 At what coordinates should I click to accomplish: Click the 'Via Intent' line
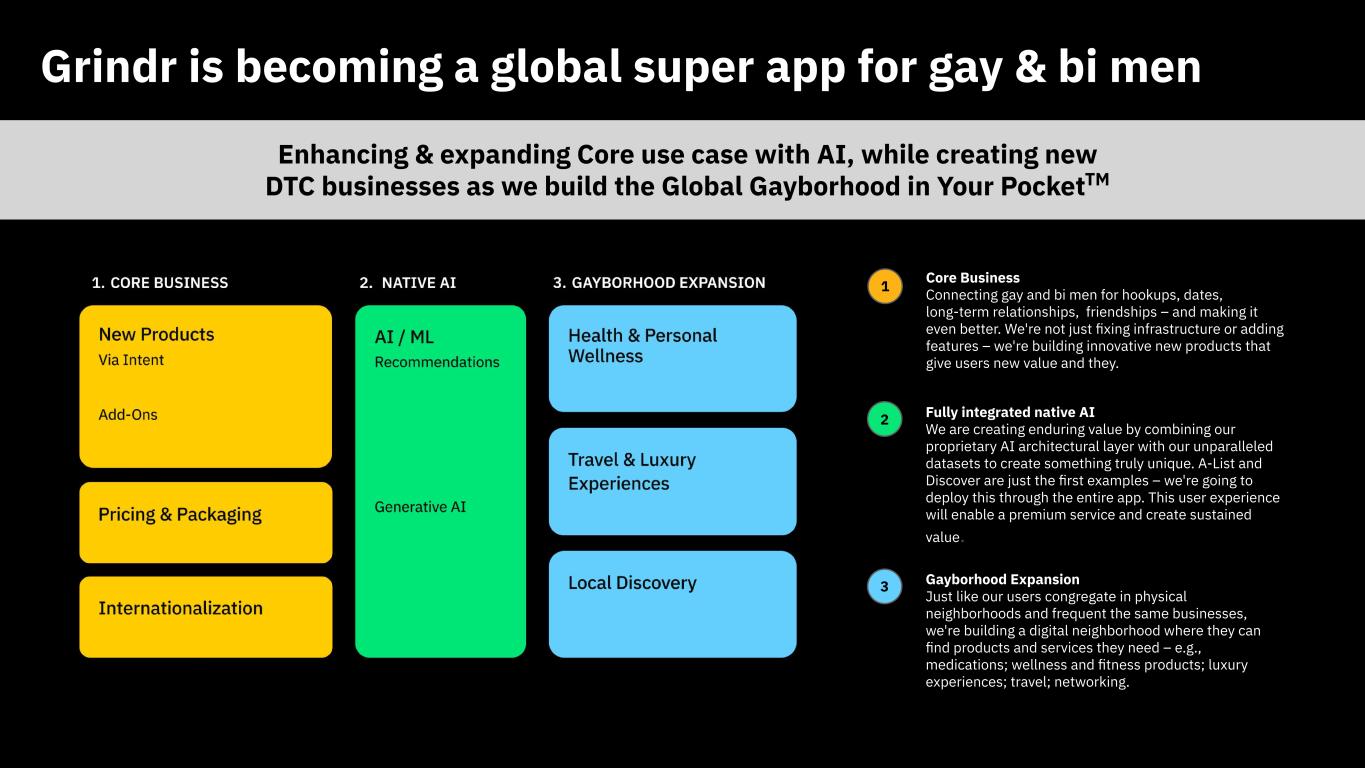tap(131, 360)
